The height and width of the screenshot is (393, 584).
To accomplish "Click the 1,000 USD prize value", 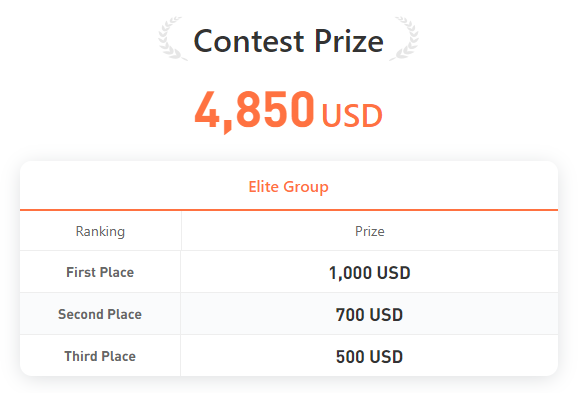I will (369, 273).
